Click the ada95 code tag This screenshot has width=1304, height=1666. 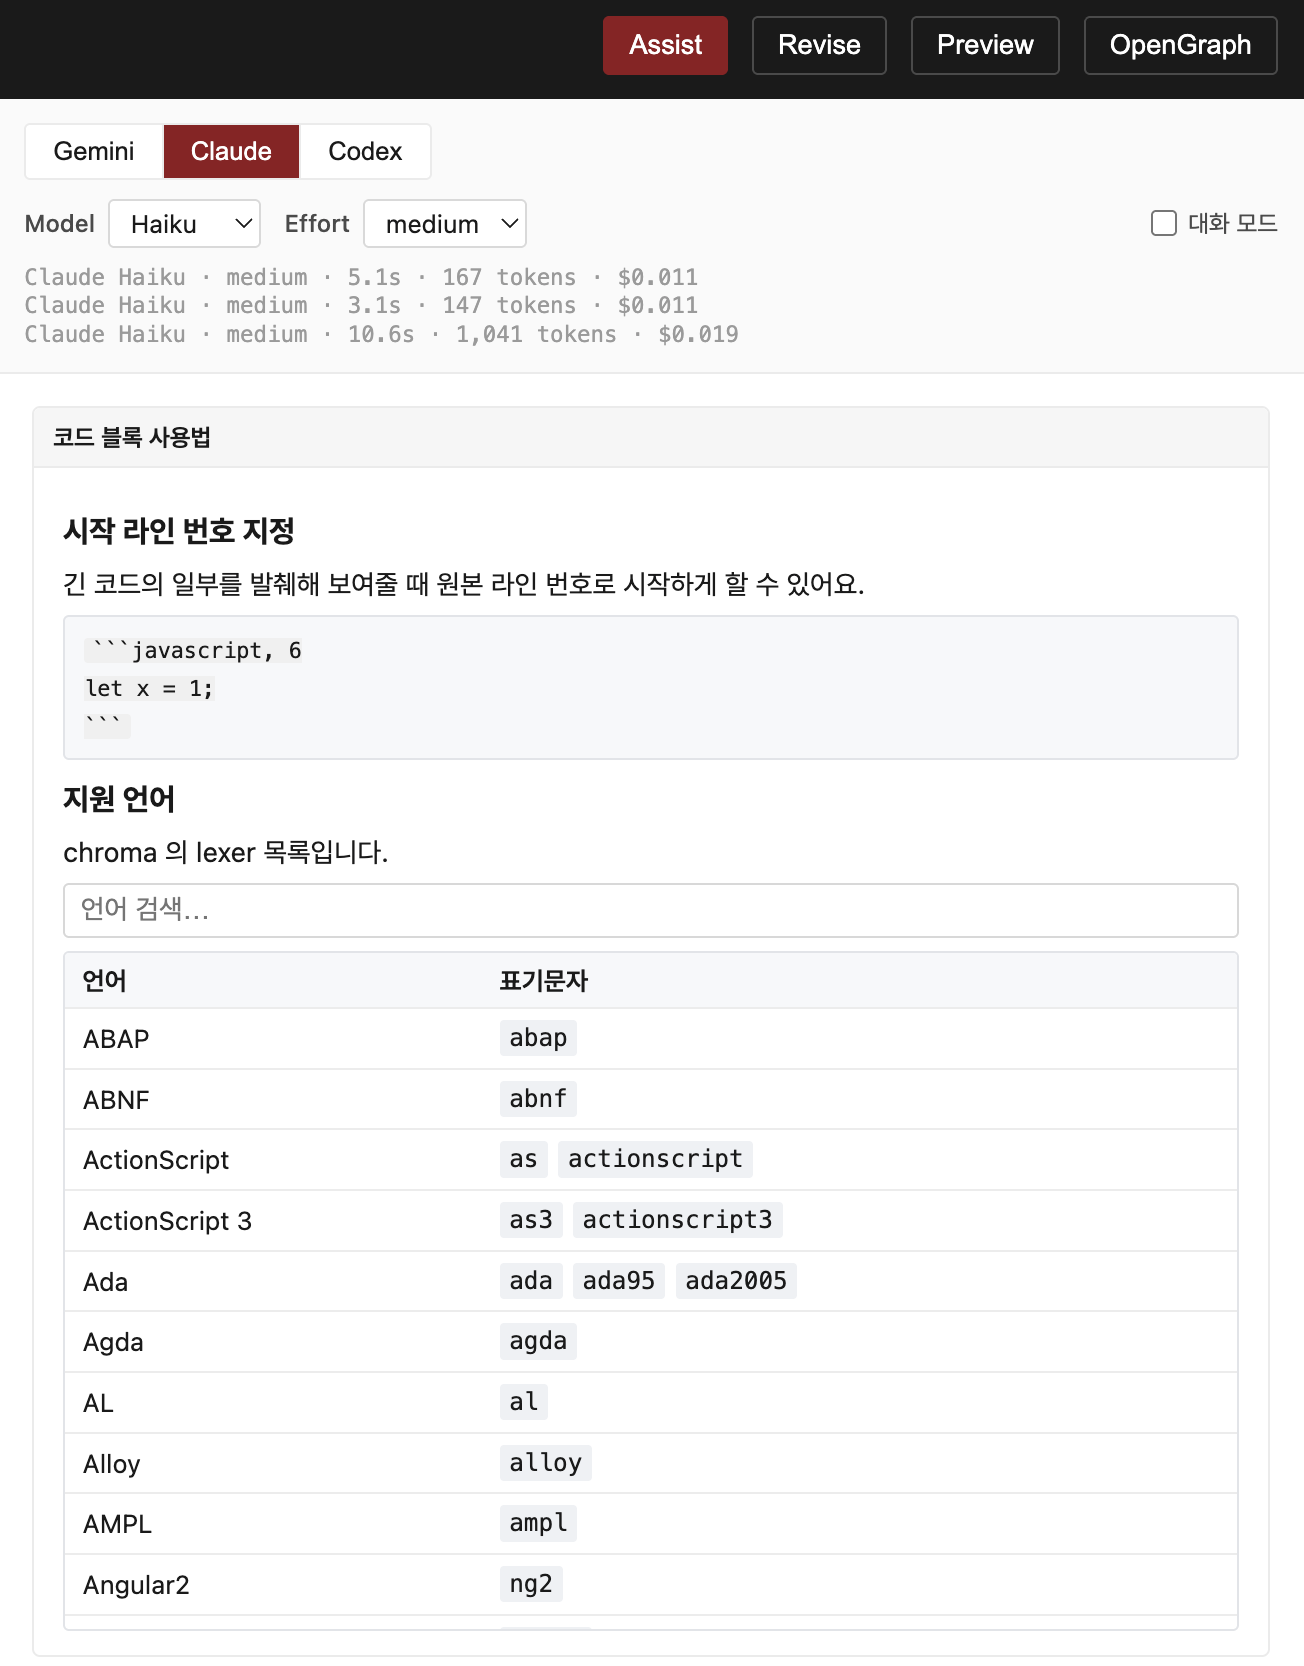point(619,1281)
